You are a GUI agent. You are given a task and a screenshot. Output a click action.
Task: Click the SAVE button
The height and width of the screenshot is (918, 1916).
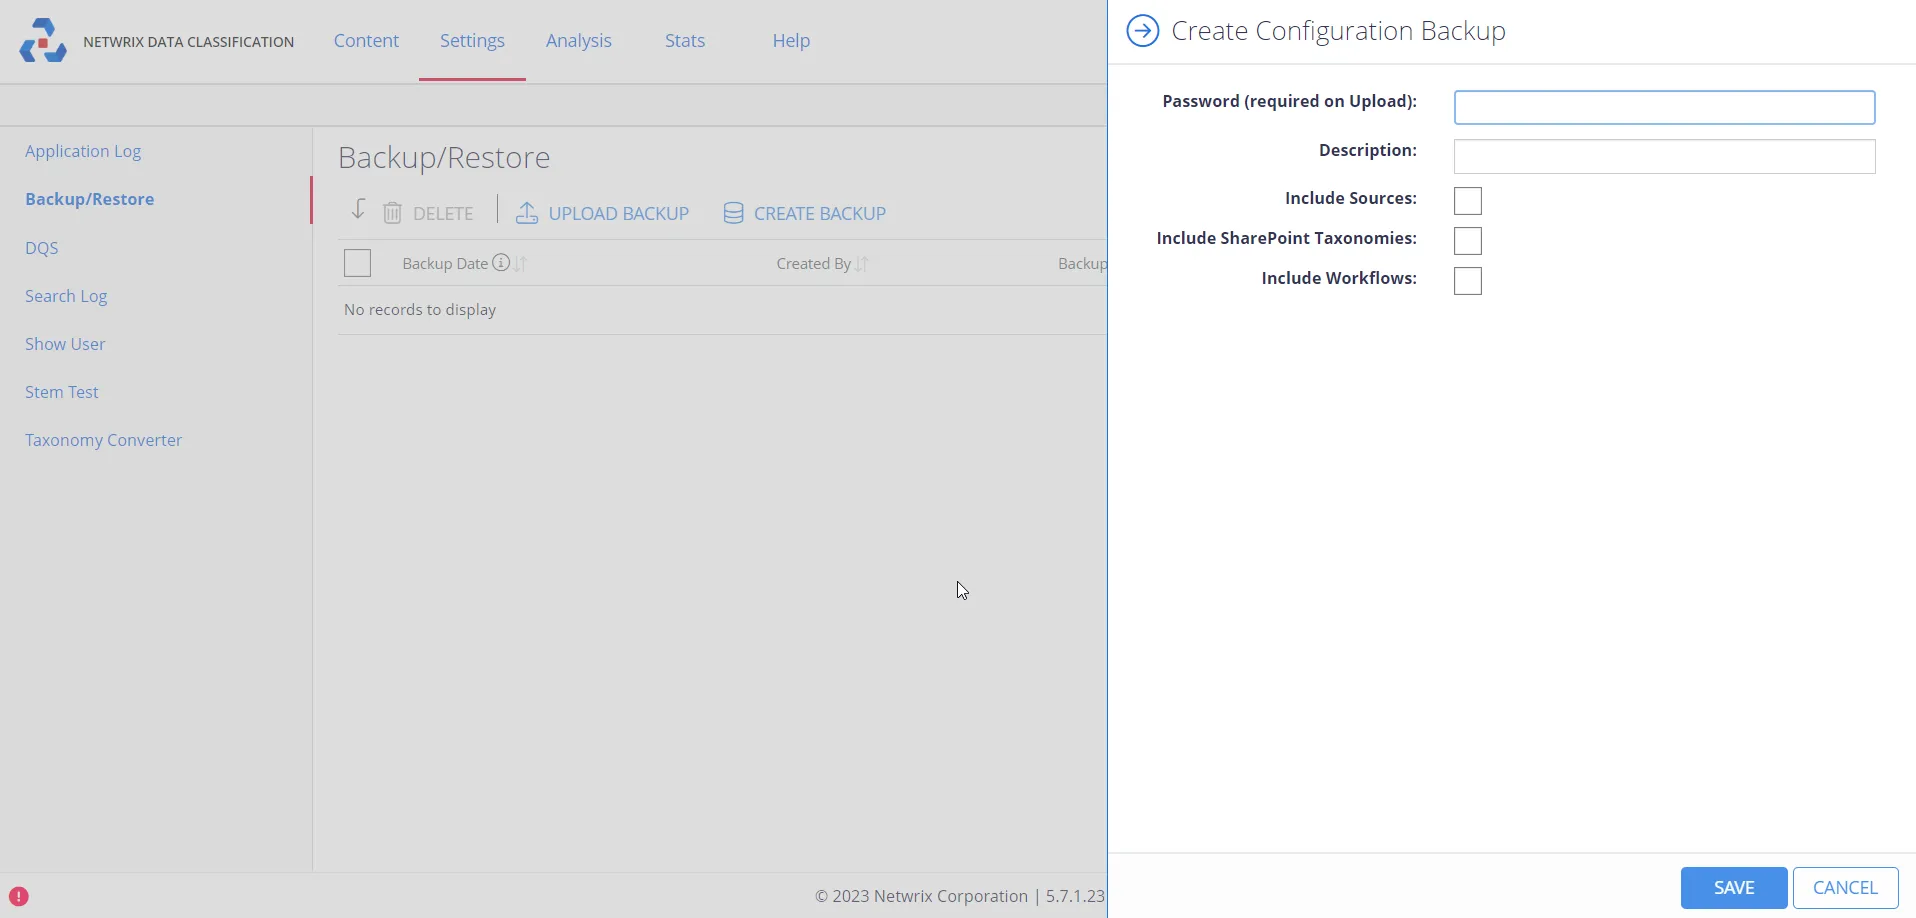click(1733, 888)
